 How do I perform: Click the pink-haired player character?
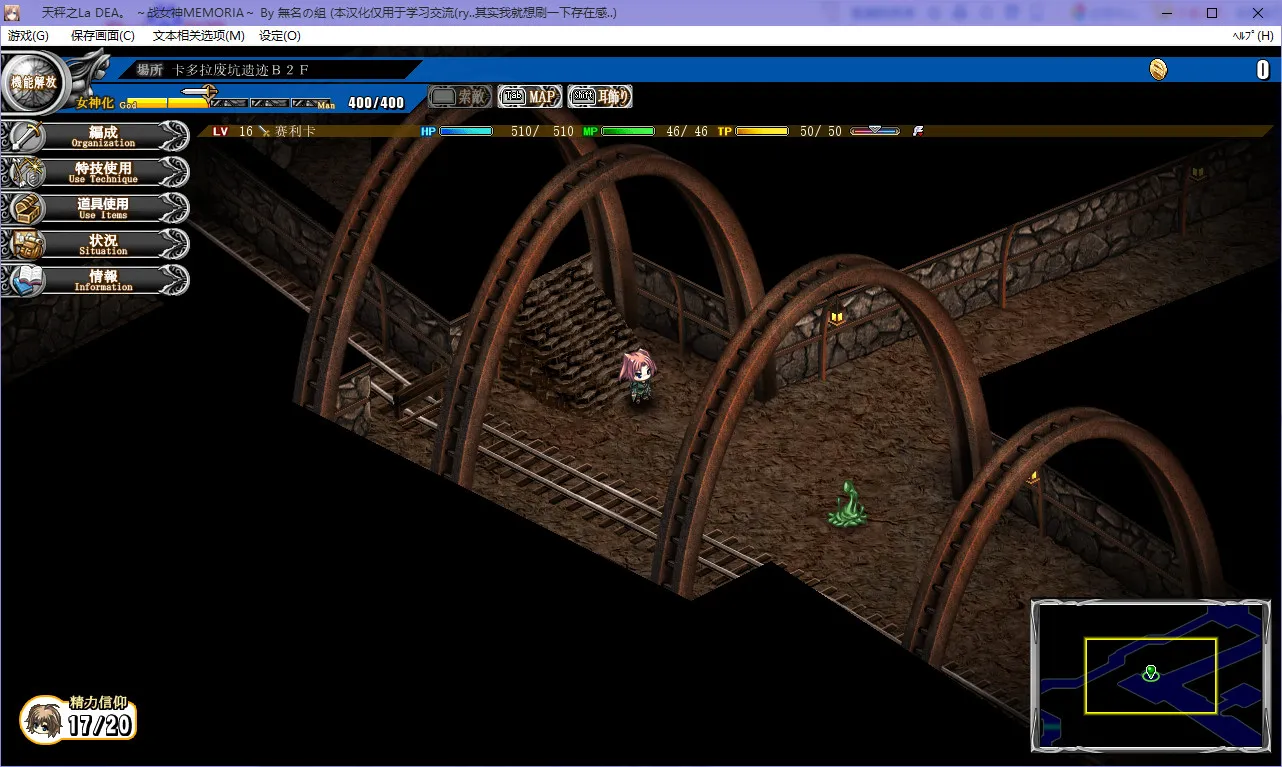point(638,377)
